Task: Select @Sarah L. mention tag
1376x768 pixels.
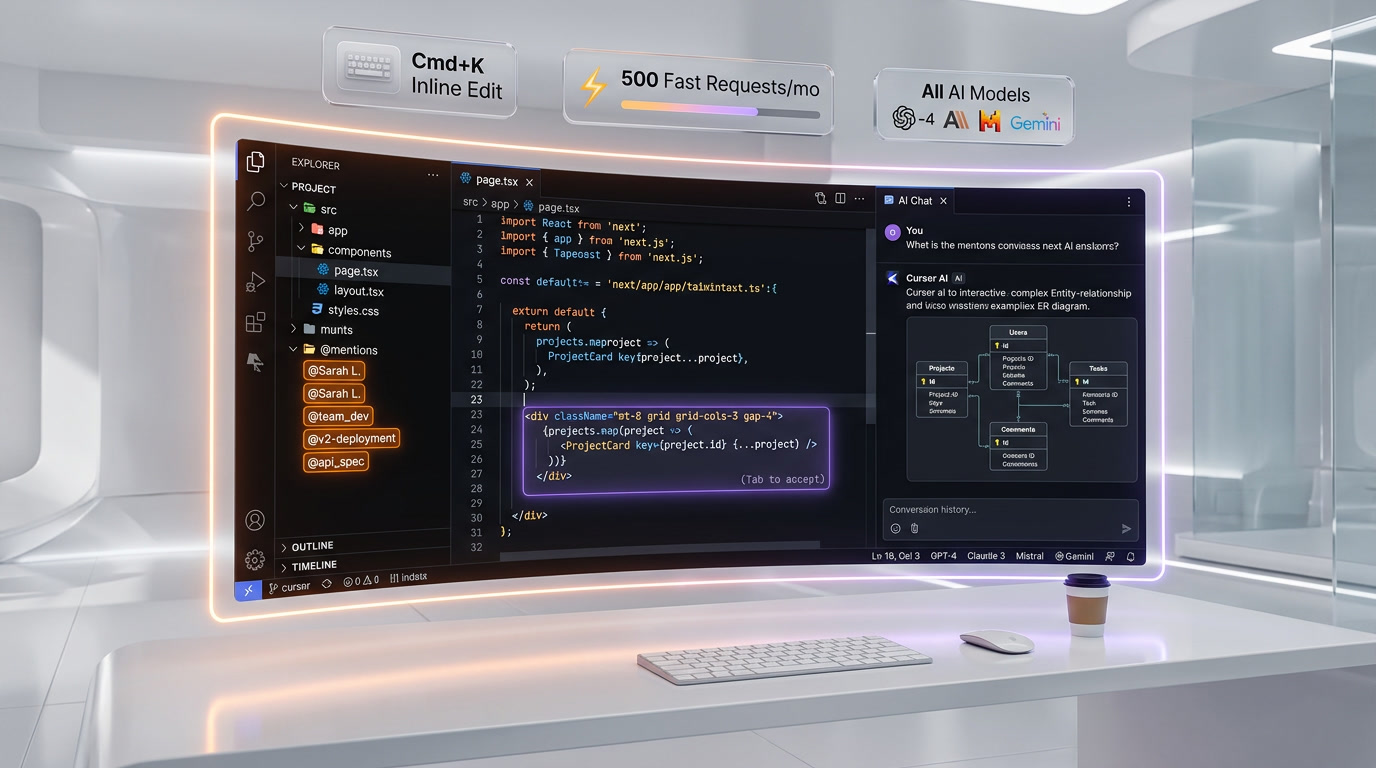Action: [333, 370]
